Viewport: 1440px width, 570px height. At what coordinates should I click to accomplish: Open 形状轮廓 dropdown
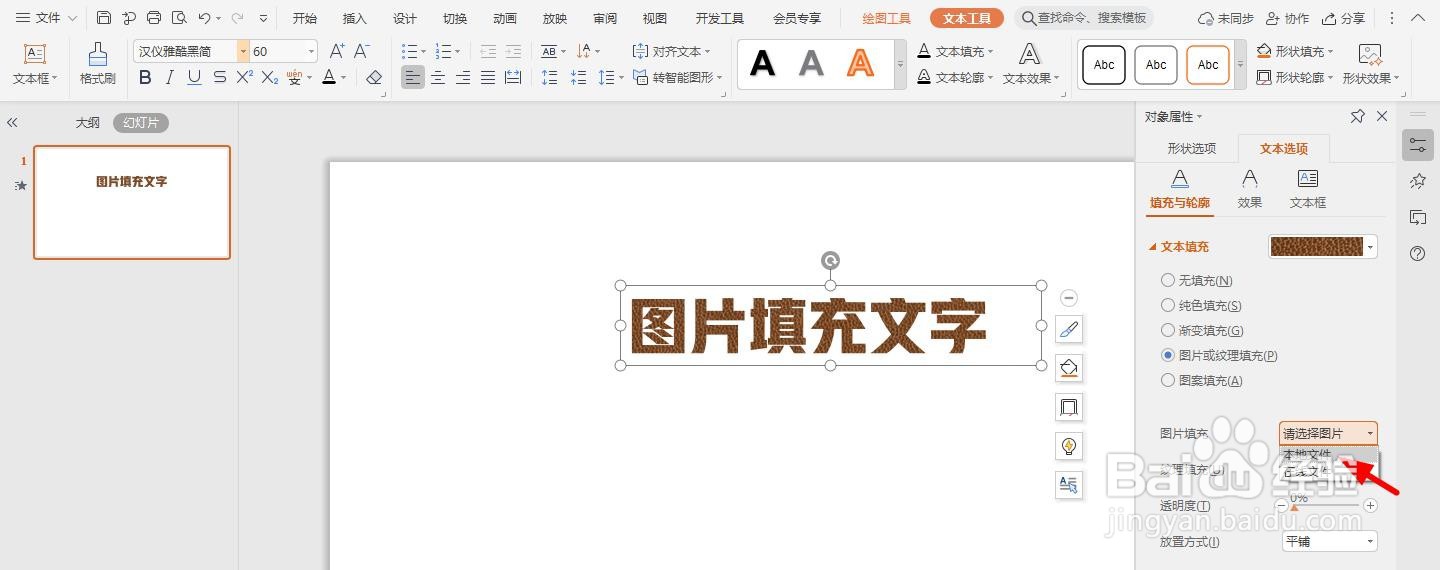click(1296, 77)
